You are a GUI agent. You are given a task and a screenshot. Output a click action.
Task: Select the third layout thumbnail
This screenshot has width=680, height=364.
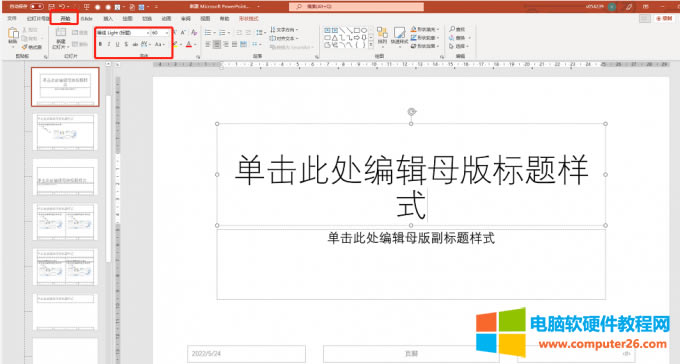tap(65, 177)
